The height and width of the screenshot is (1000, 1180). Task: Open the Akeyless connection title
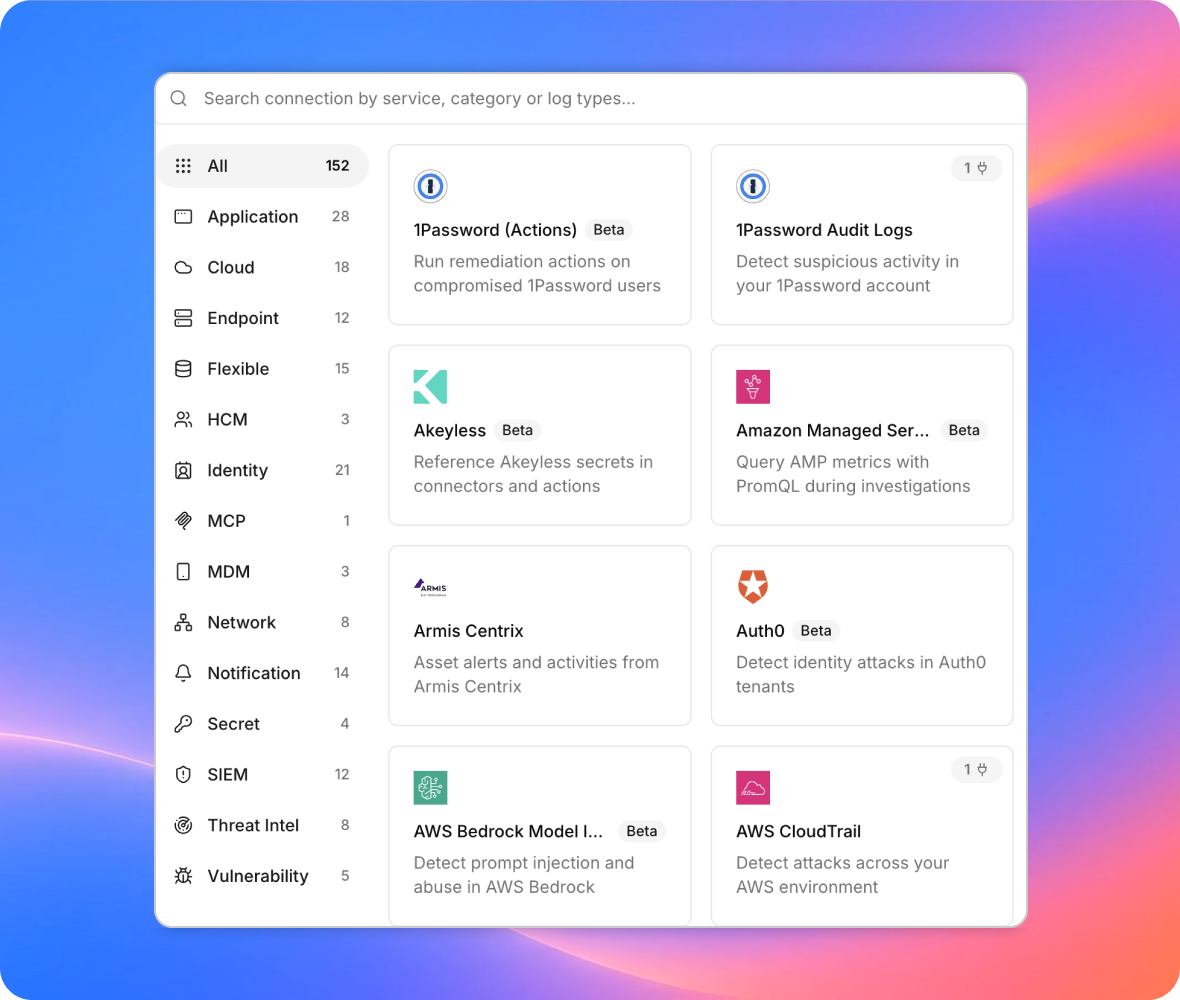coord(449,430)
